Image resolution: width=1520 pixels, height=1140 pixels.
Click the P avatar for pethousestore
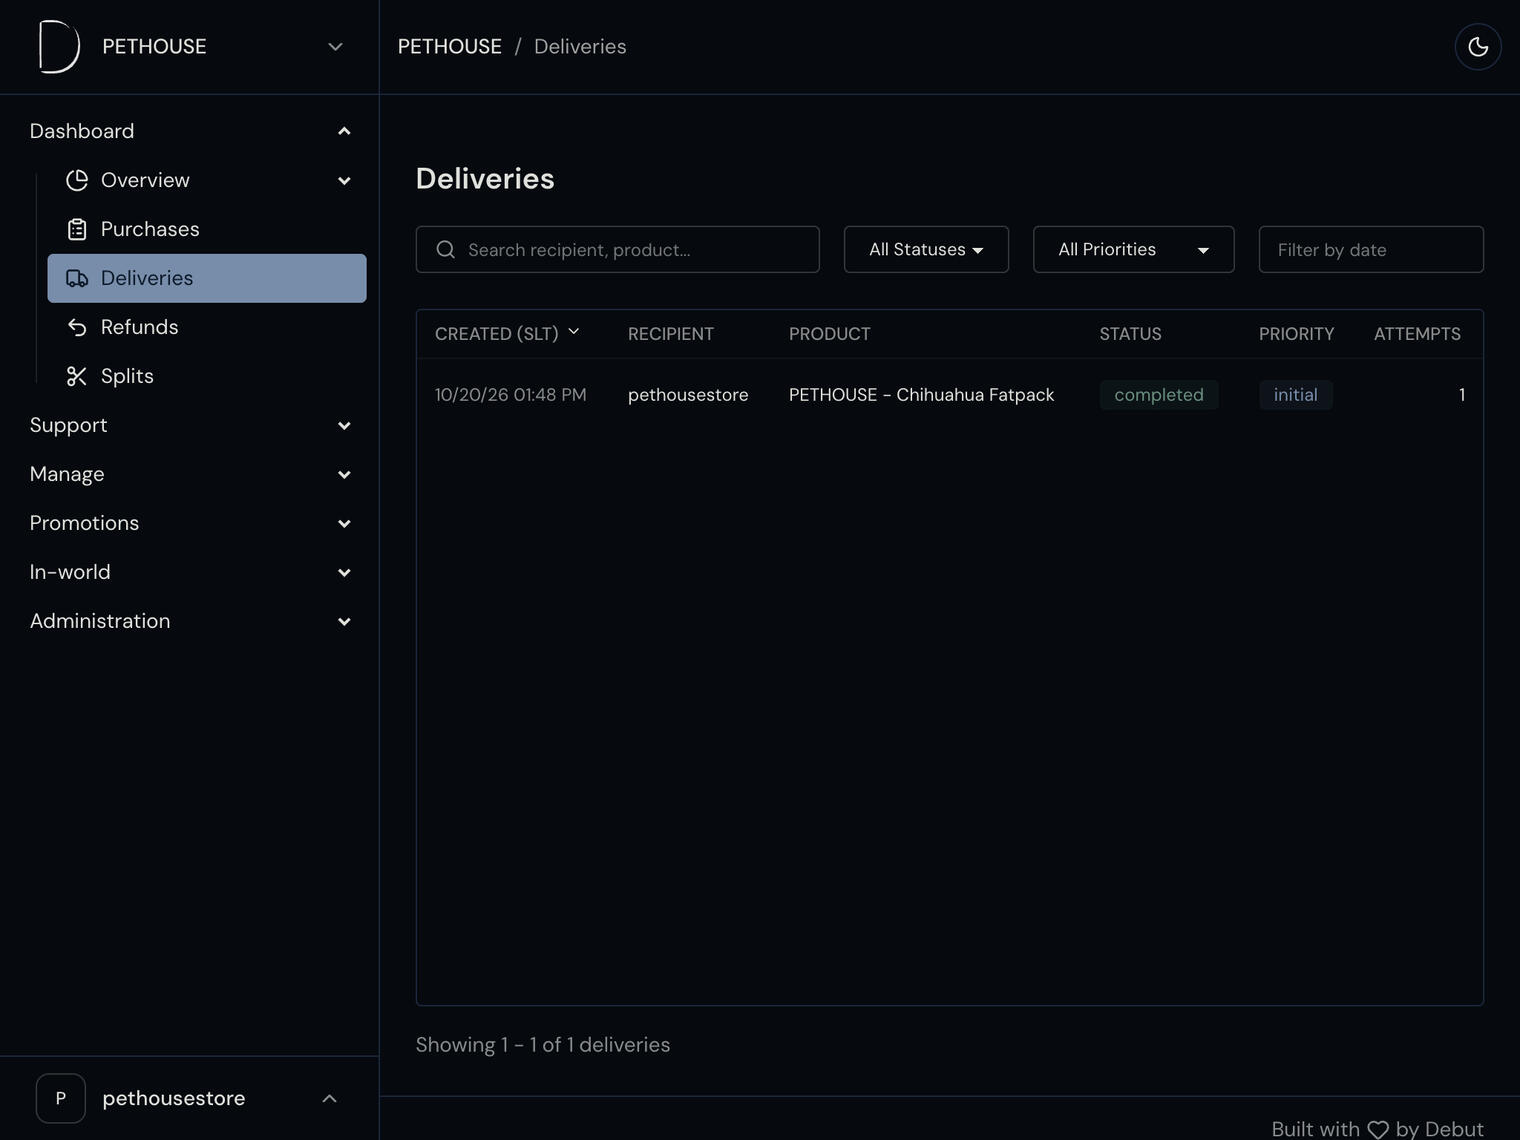61,1098
